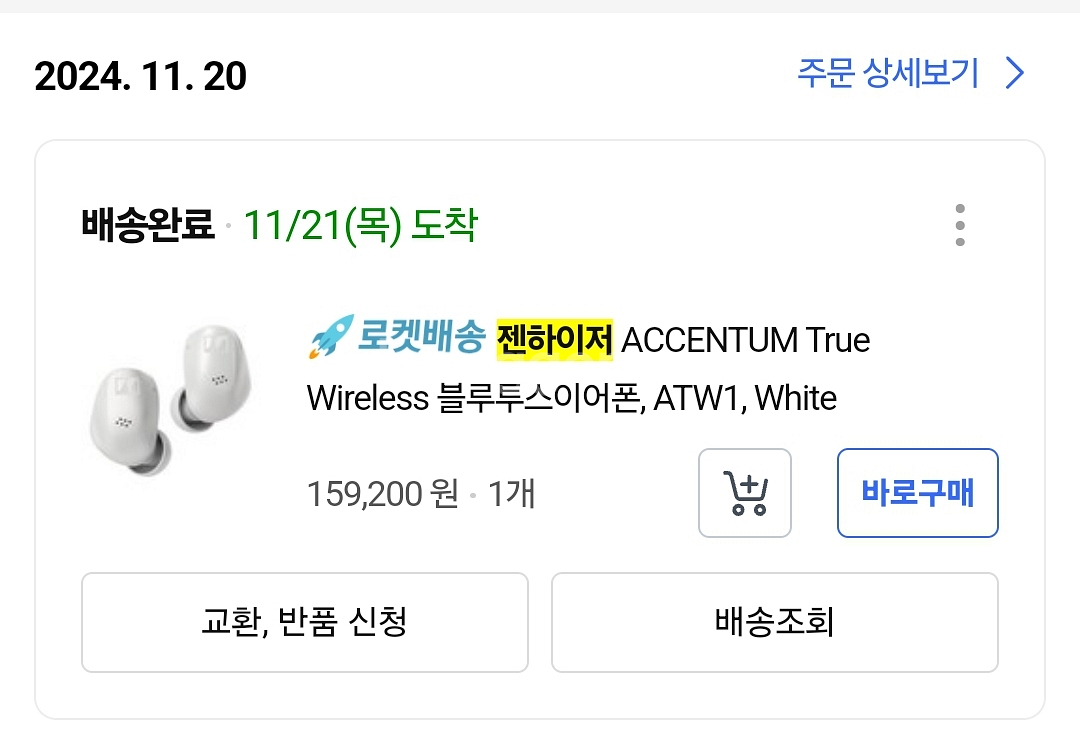
Task: Tap the 블루투스이어폰 text in product name
Action: coord(541,398)
